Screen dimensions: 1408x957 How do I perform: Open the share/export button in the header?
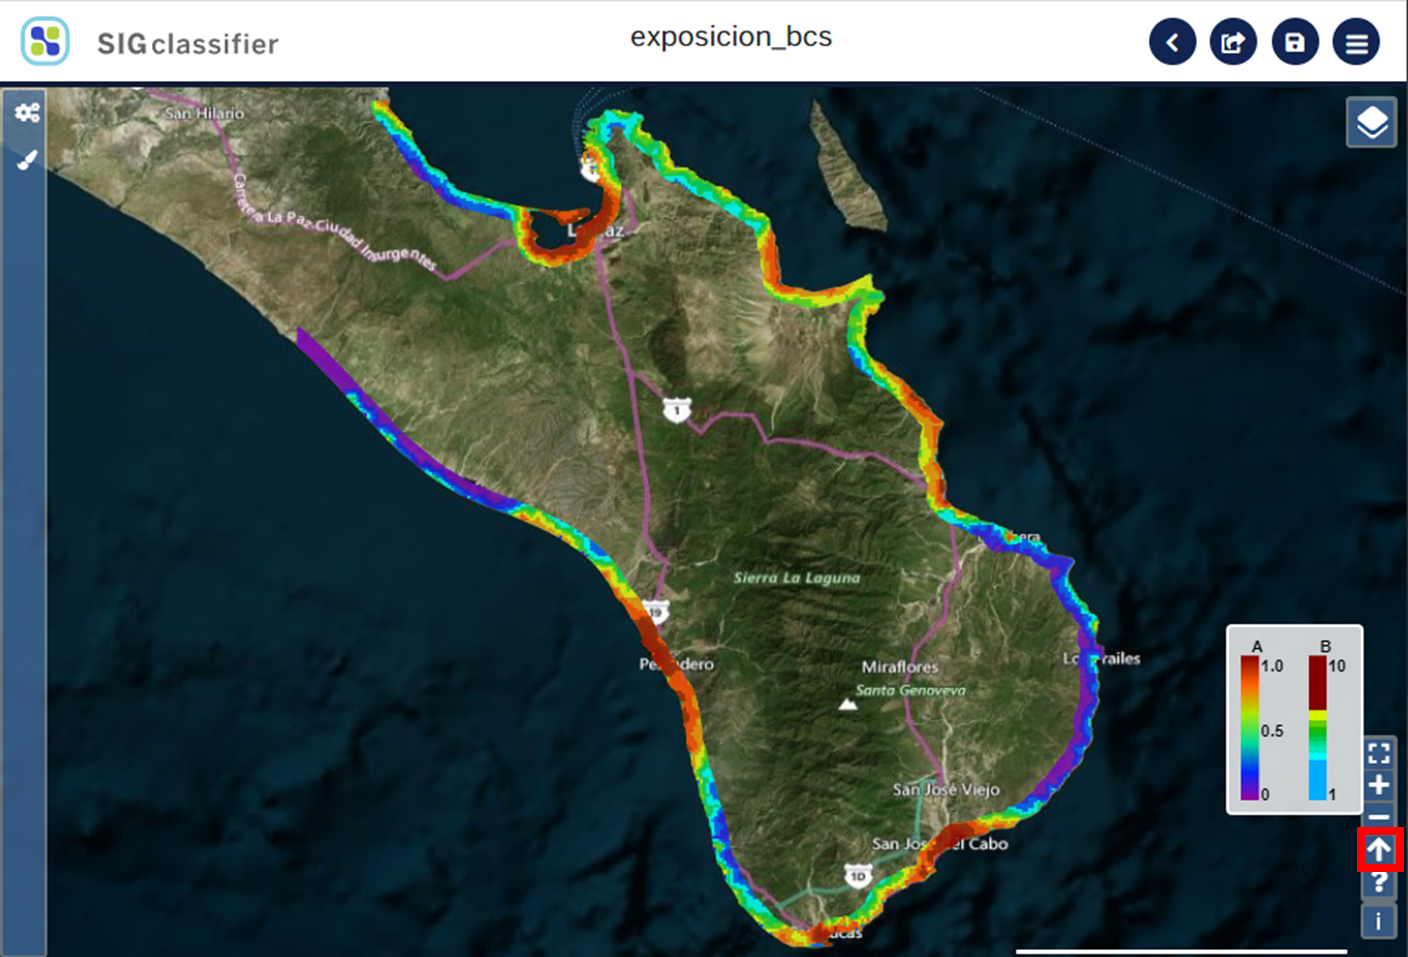click(x=1234, y=42)
